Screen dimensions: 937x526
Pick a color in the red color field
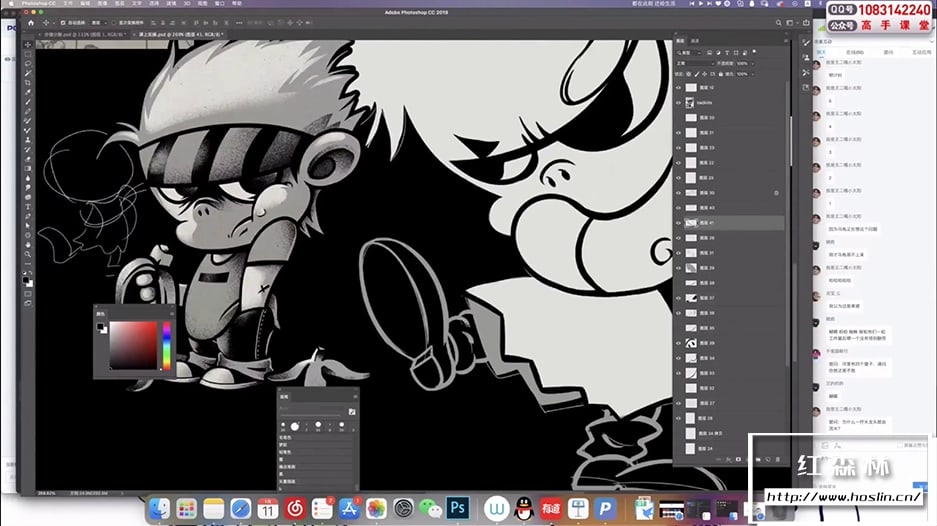[x=133, y=345]
